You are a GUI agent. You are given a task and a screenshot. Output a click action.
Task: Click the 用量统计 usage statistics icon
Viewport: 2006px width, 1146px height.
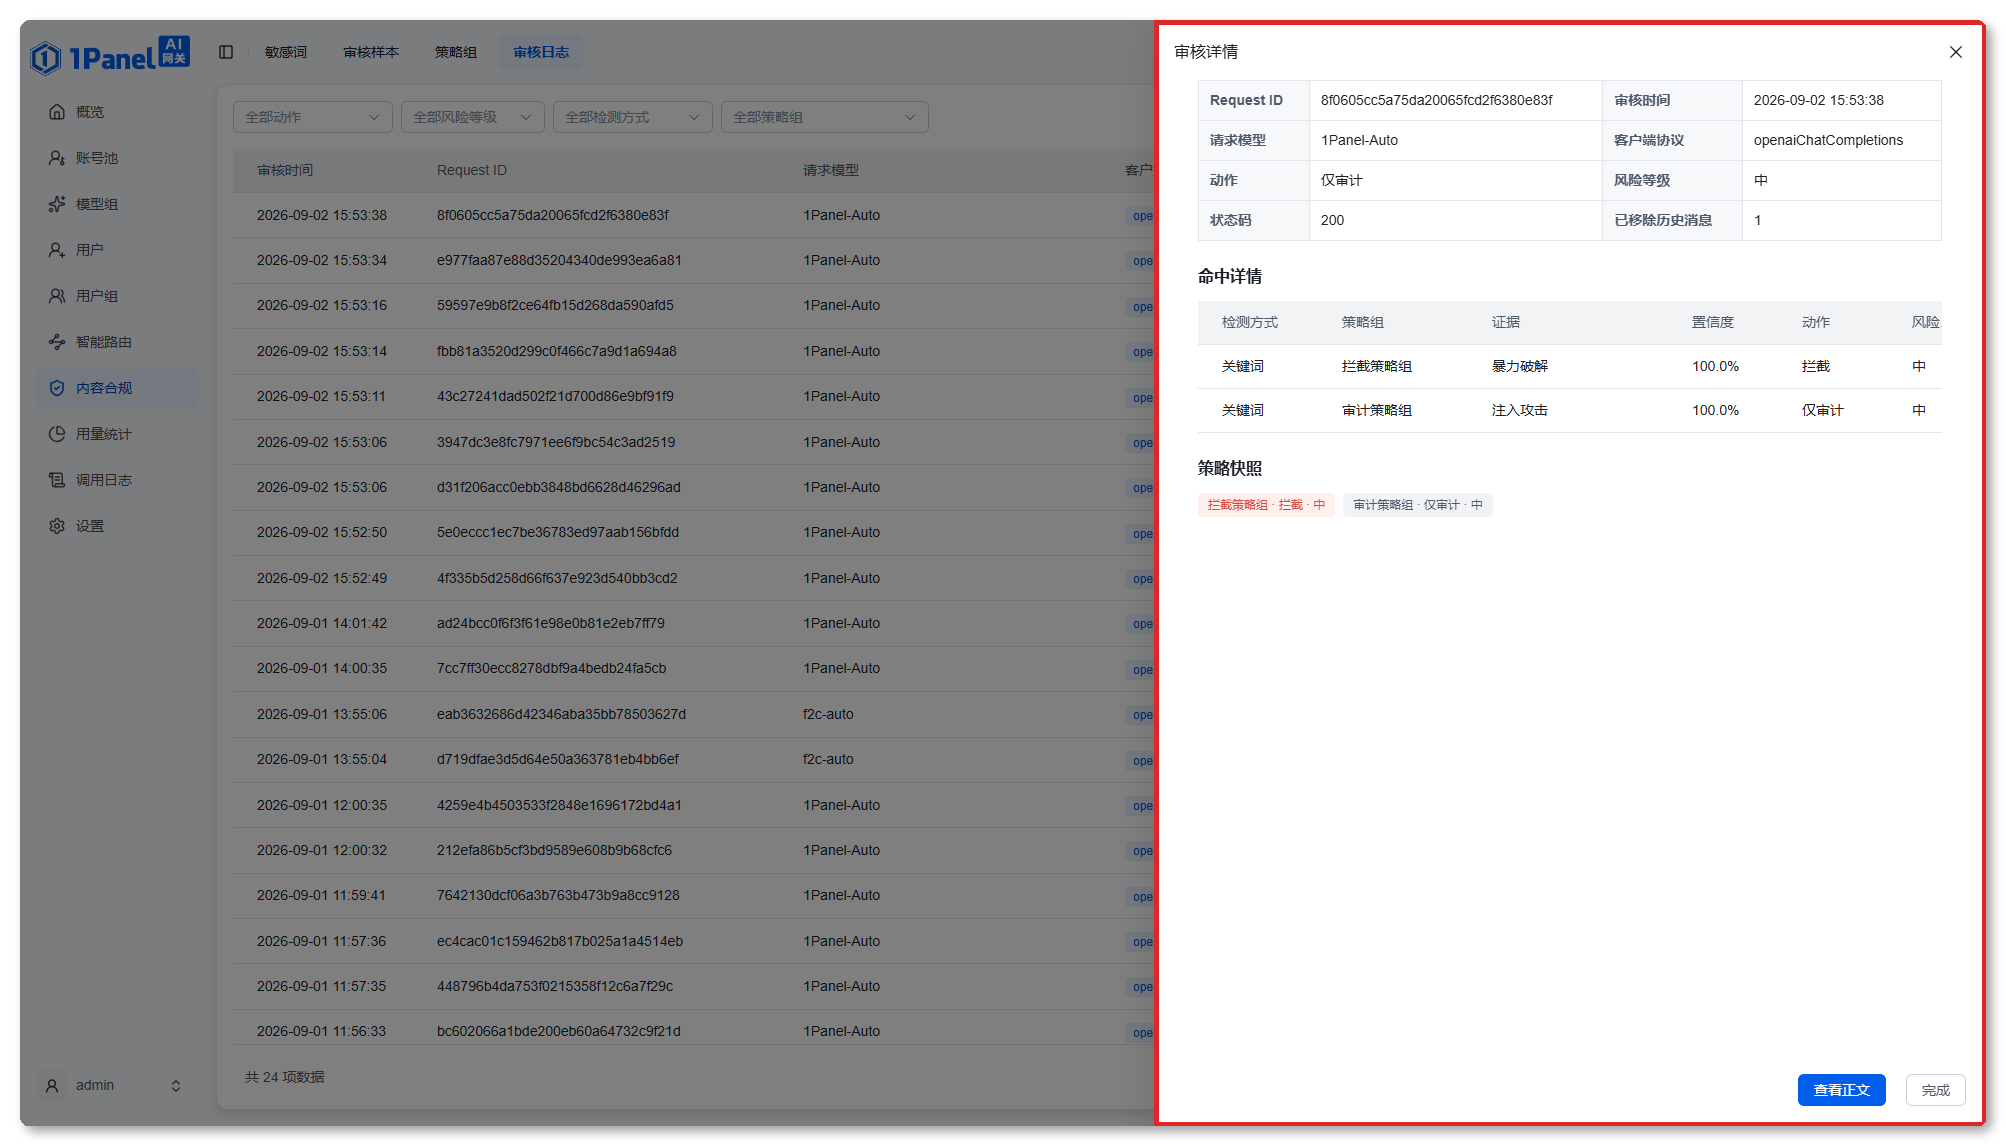click(x=57, y=434)
